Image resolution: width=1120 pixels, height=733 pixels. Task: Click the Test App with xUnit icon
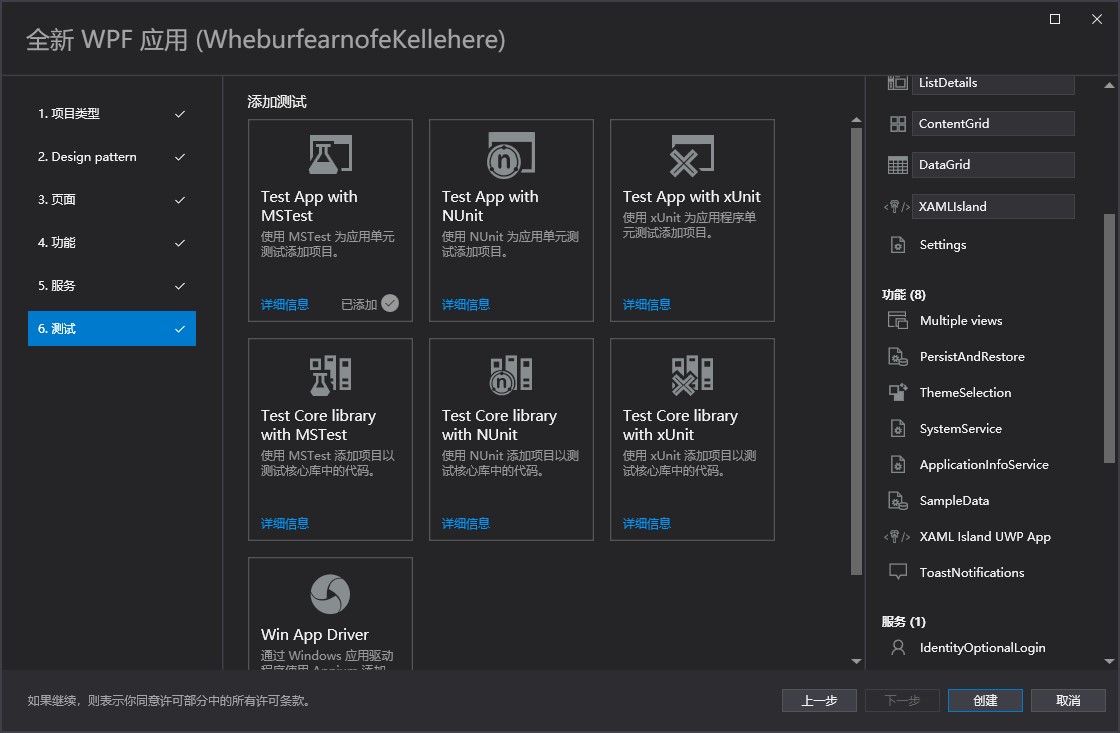pyautogui.click(x=691, y=155)
